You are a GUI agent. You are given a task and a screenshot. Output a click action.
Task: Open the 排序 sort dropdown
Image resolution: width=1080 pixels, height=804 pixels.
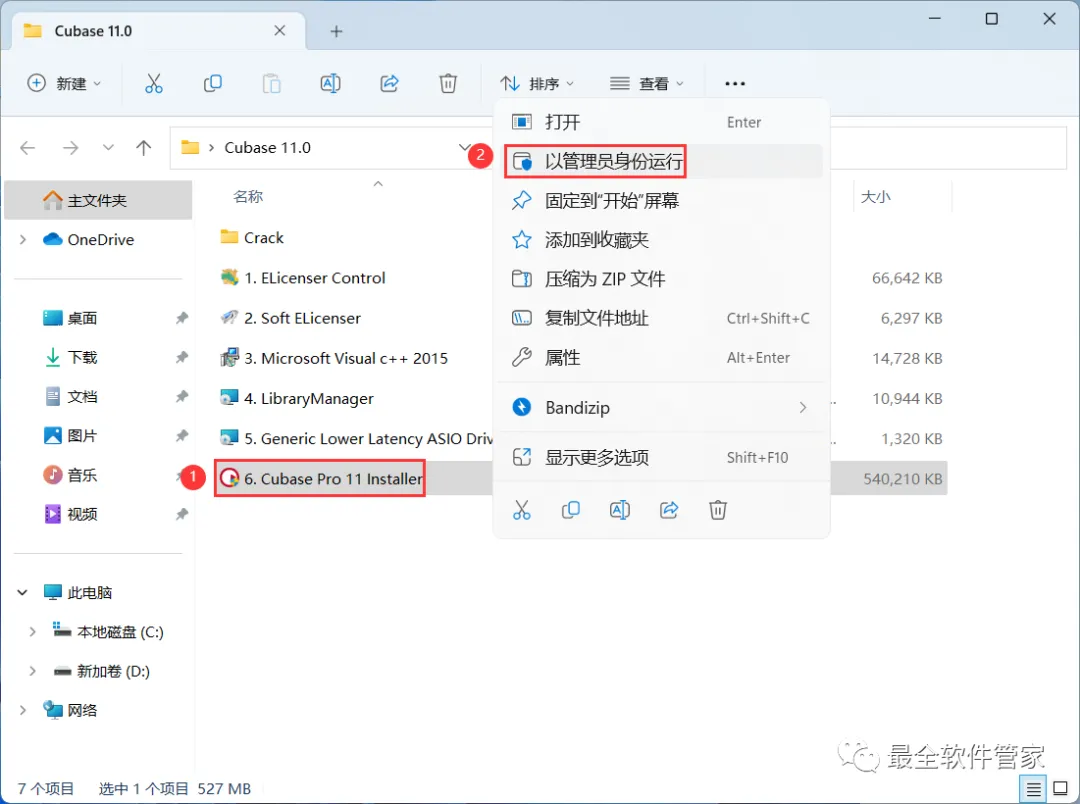pos(537,83)
